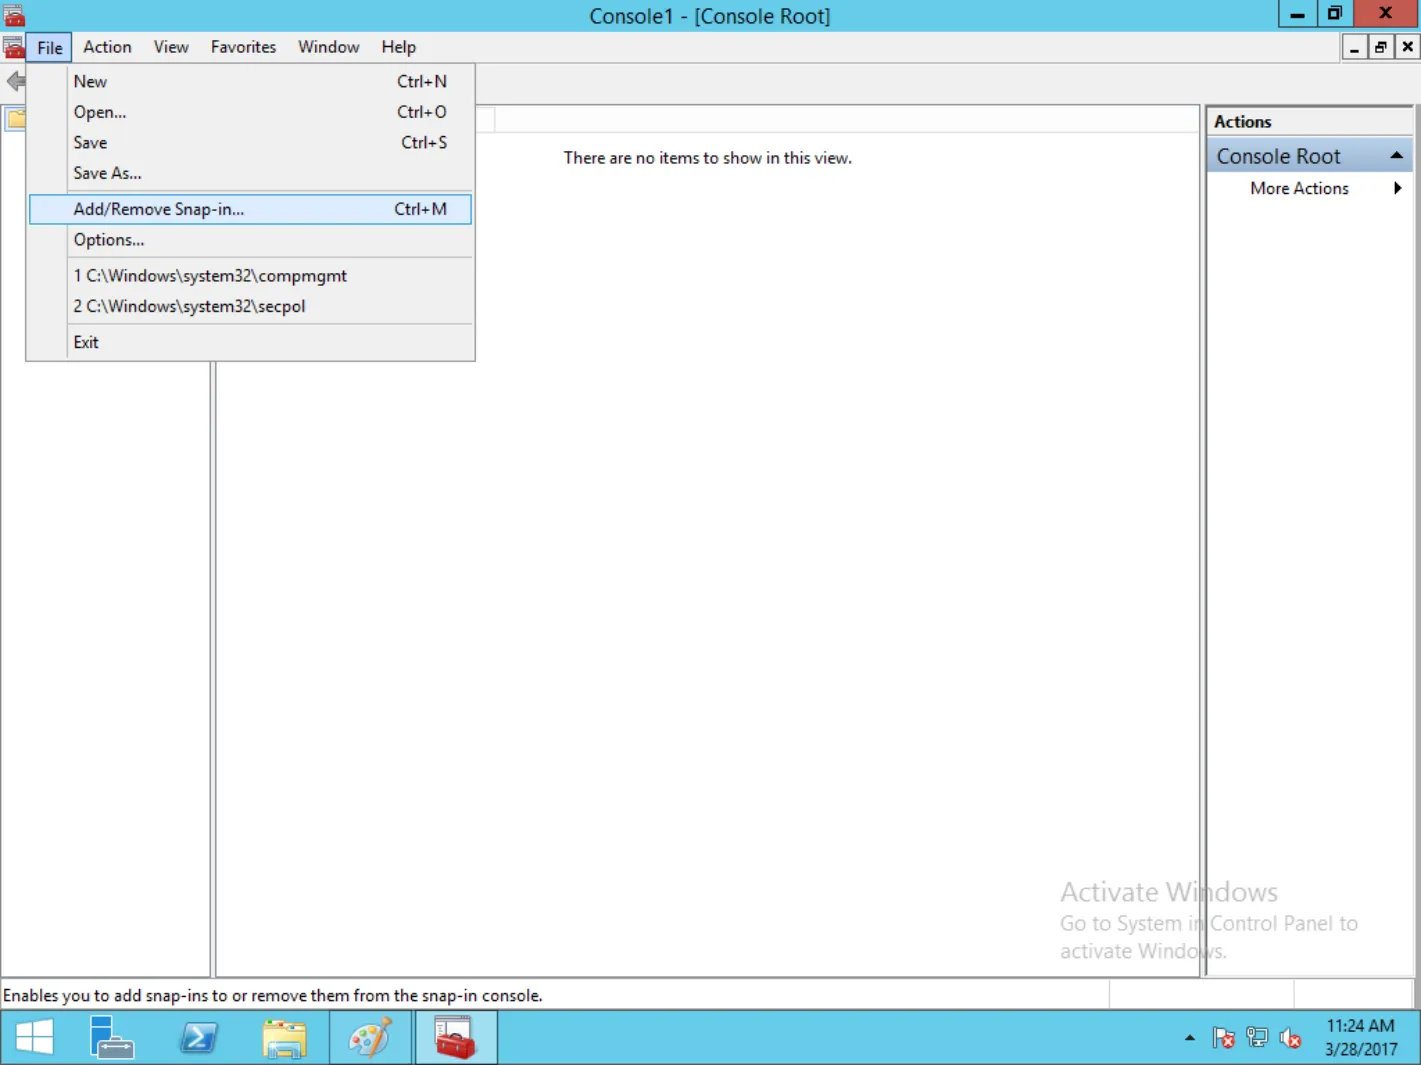Open Options... from the File menu
Image resolution: width=1421 pixels, height=1065 pixels.
[x=250, y=240]
